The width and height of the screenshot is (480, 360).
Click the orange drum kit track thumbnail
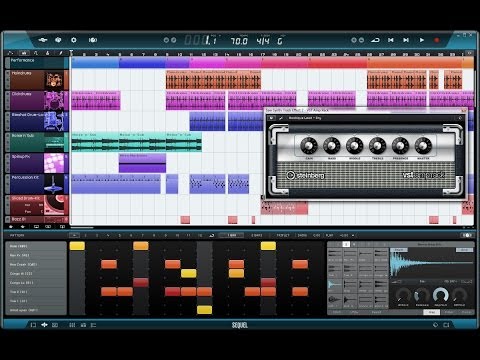tap(54, 80)
